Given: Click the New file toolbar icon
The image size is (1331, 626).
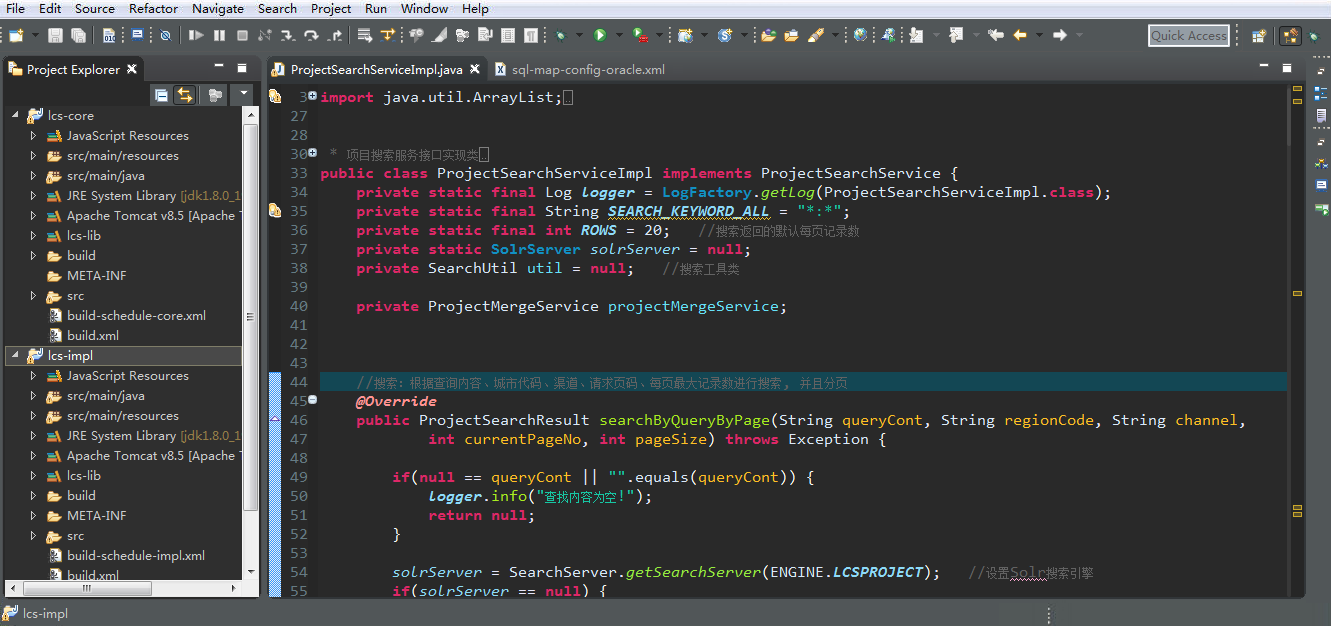Looking at the screenshot, I should 16,35.
